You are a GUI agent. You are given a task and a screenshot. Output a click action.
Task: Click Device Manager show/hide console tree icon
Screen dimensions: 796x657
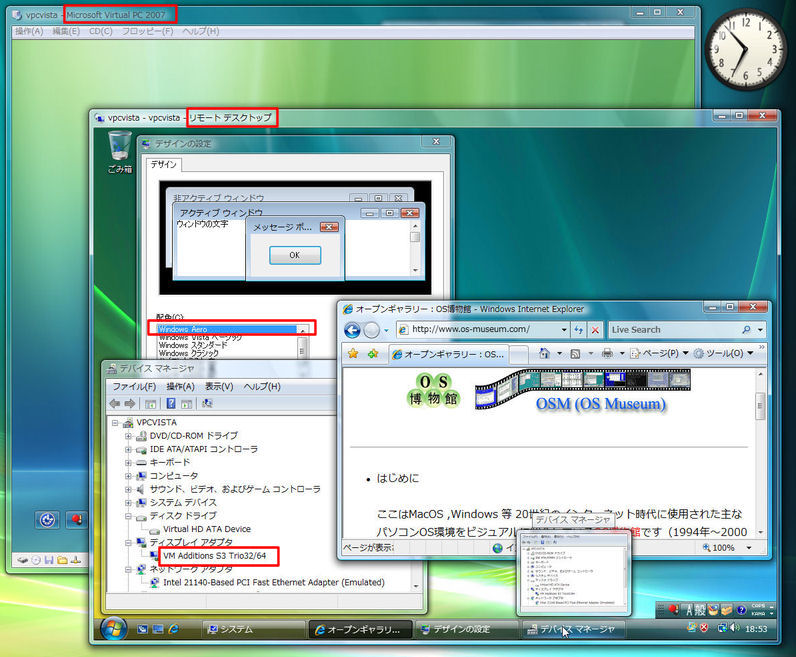(x=150, y=404)
